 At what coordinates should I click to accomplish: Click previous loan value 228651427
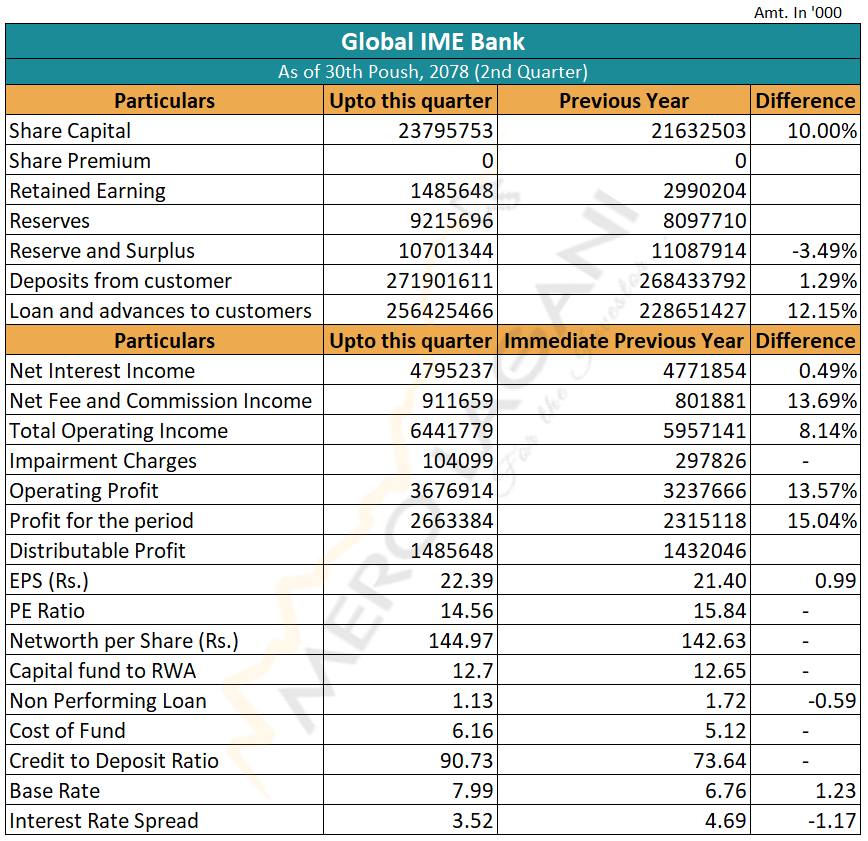693,311
